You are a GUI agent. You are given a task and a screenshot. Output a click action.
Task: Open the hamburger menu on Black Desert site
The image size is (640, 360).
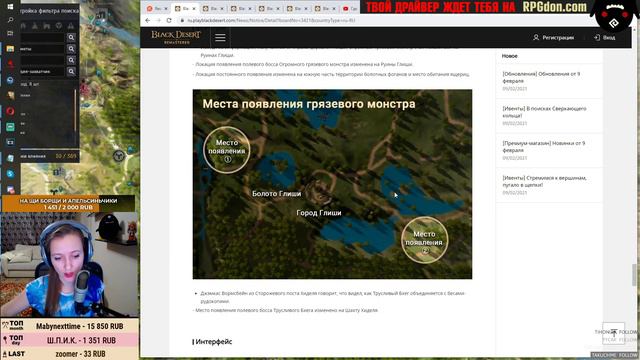tap(220, 38)
